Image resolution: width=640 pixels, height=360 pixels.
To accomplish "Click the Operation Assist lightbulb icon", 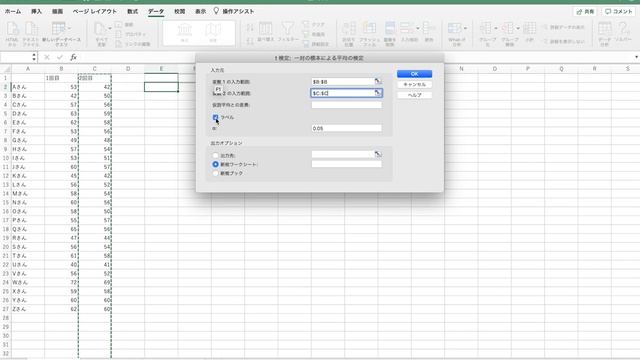I will (x=216, y=11).
